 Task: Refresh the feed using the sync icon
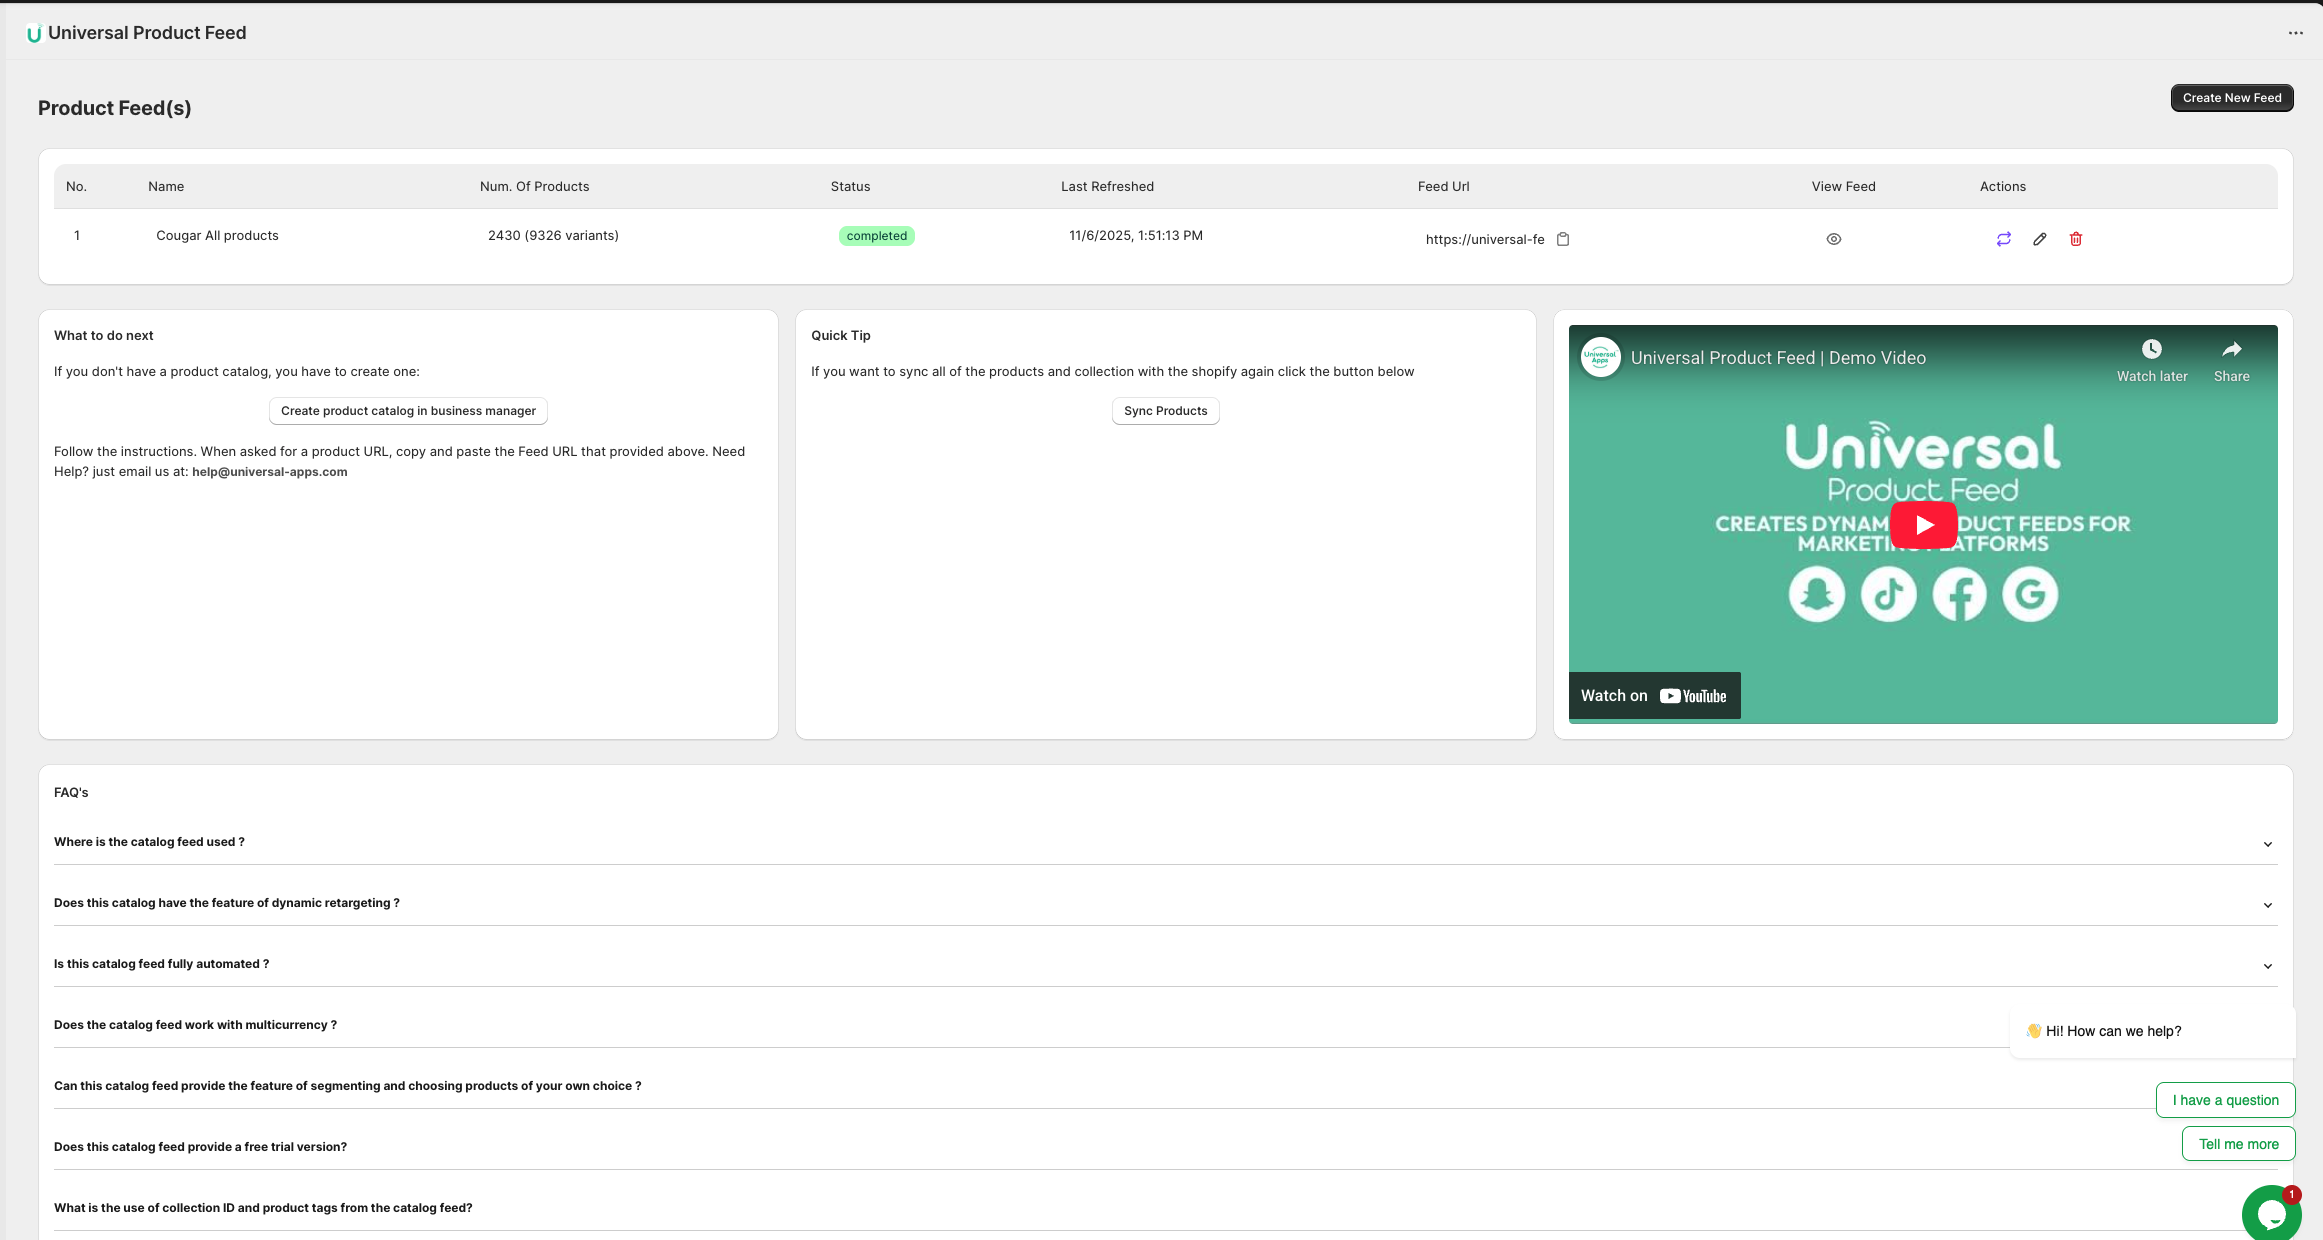click(x=2003, y=238)
